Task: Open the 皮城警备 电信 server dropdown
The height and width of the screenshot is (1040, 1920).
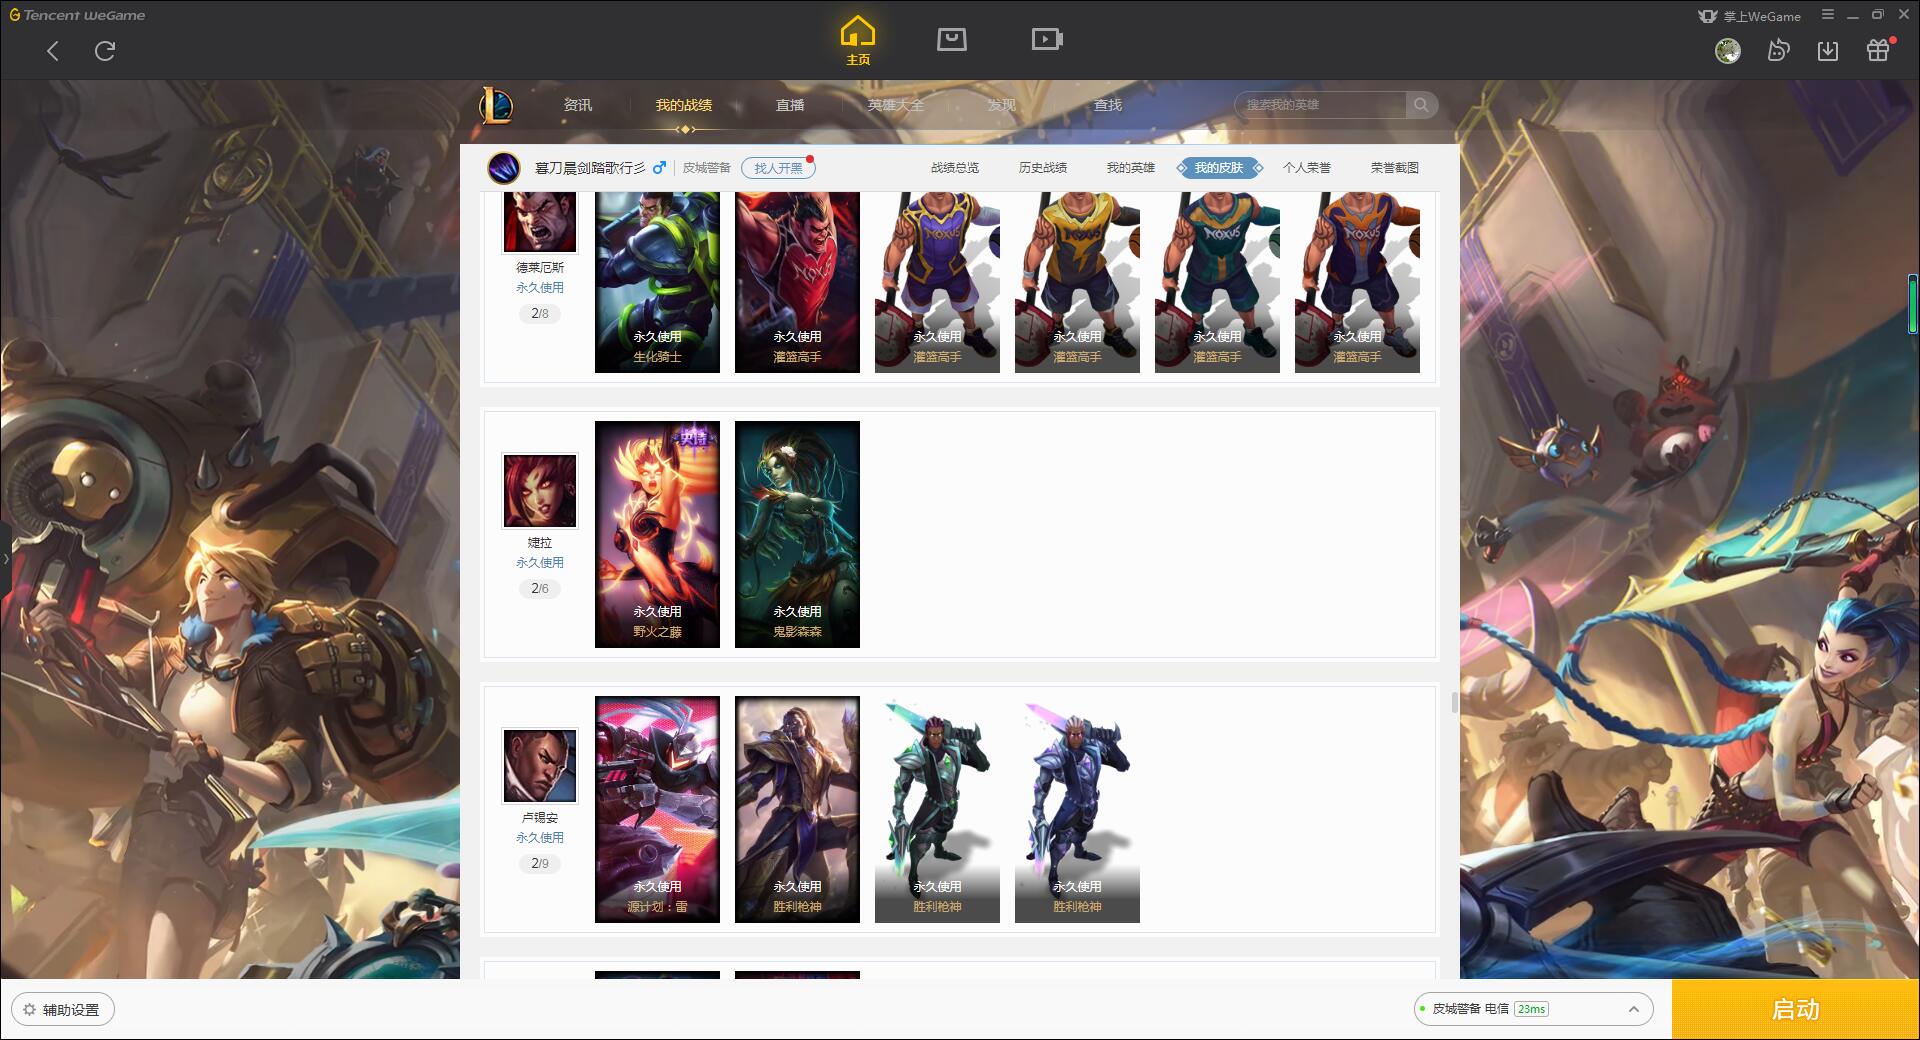Action: click(x=1532, y=1009)
